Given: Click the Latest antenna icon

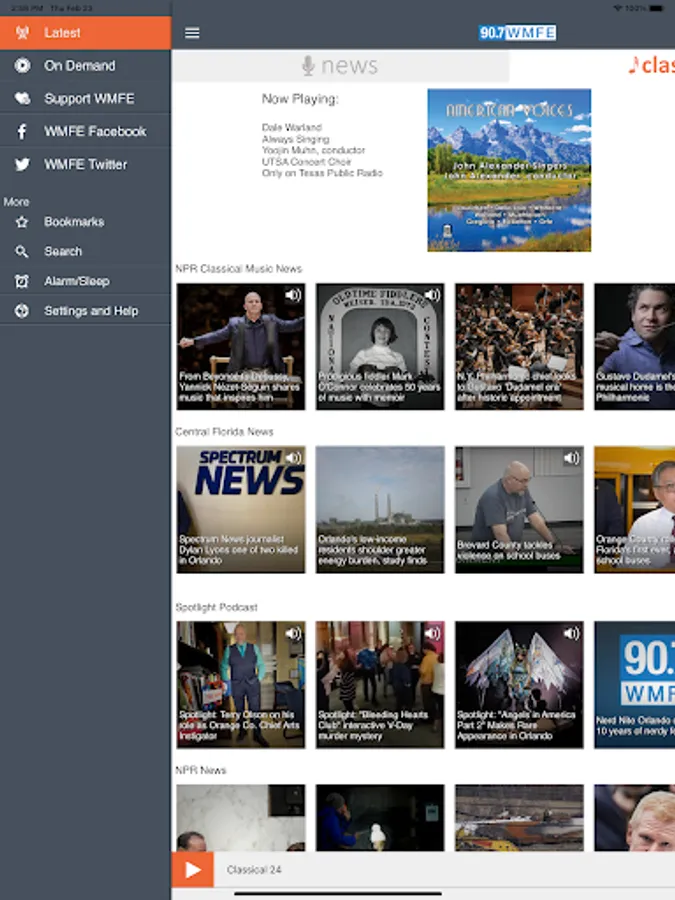Looking at the screenshot, I should 22,33.
